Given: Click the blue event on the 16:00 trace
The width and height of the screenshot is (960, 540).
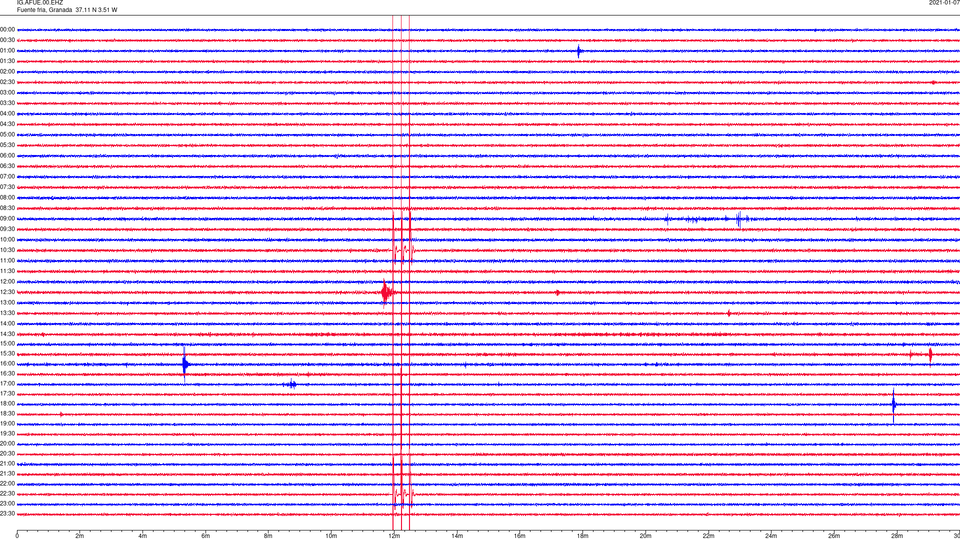Looking at the screenshot, I should [x=185, y=365].
